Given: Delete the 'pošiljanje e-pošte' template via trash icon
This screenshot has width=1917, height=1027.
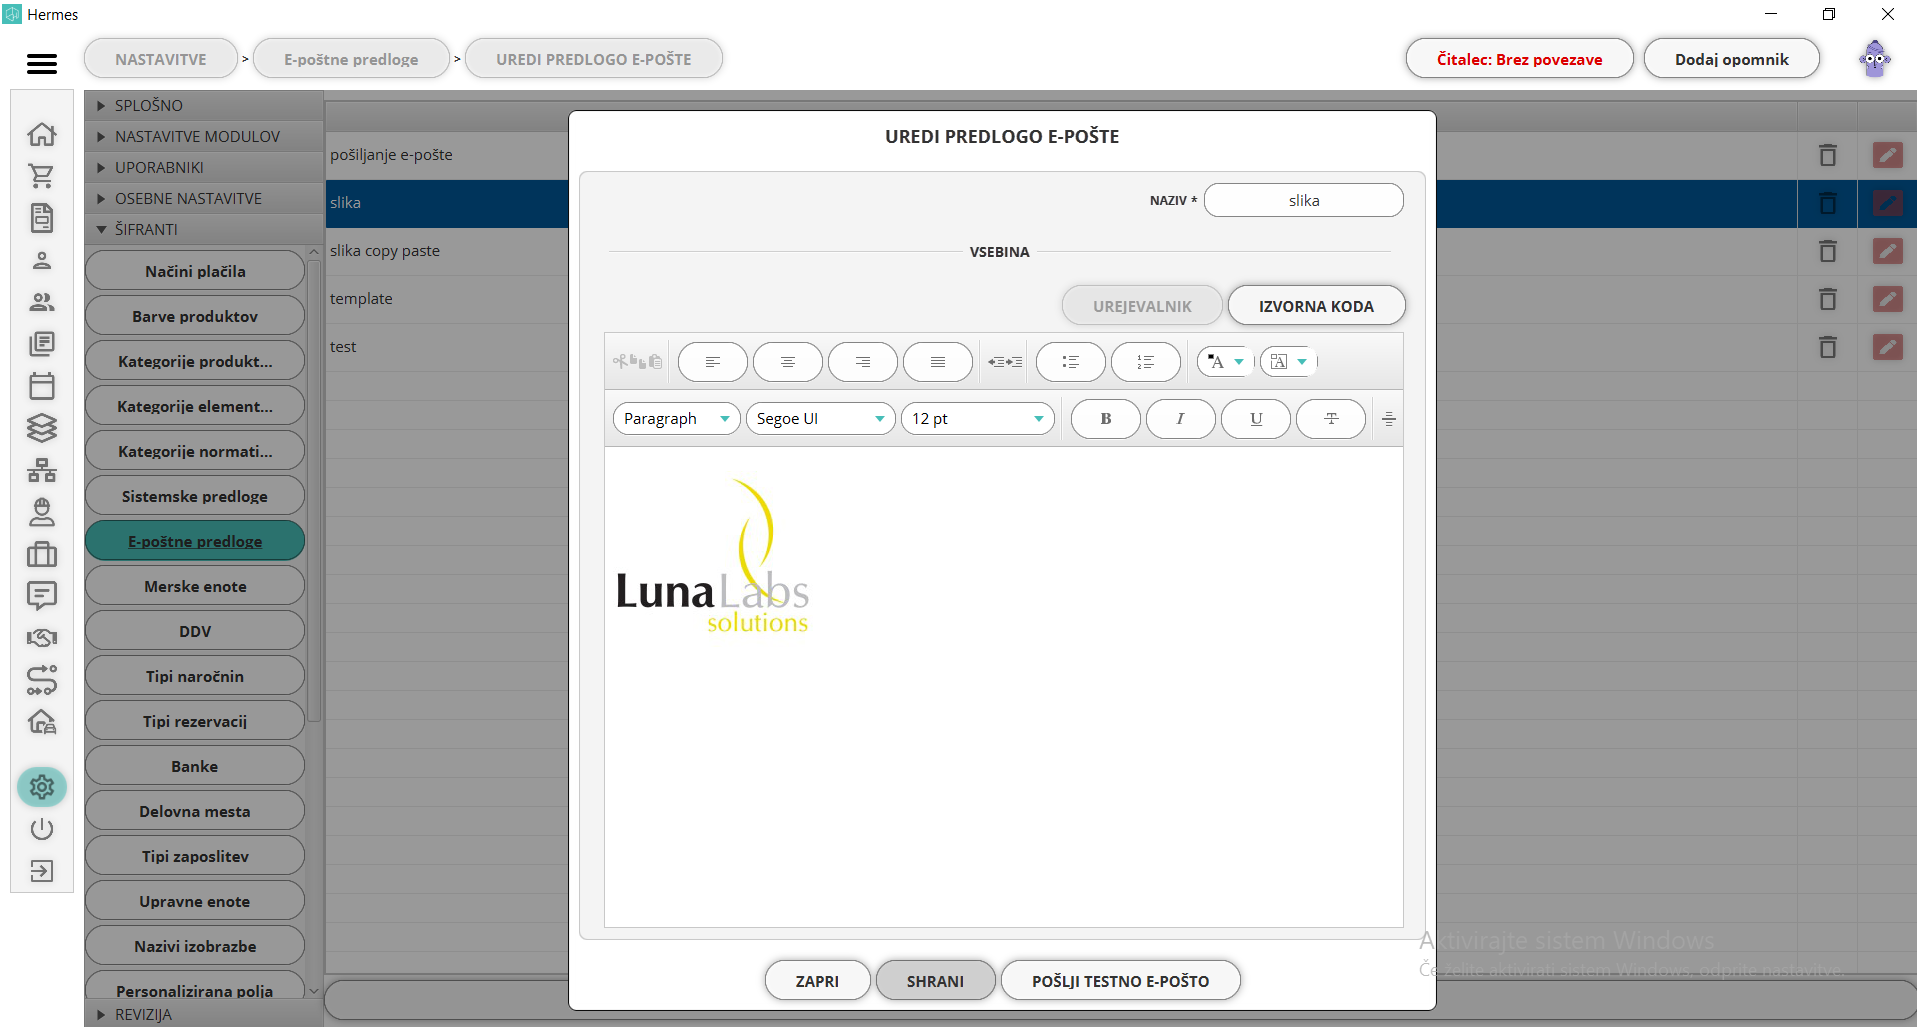Looking at the screenshot, I should click(1827, 155).
